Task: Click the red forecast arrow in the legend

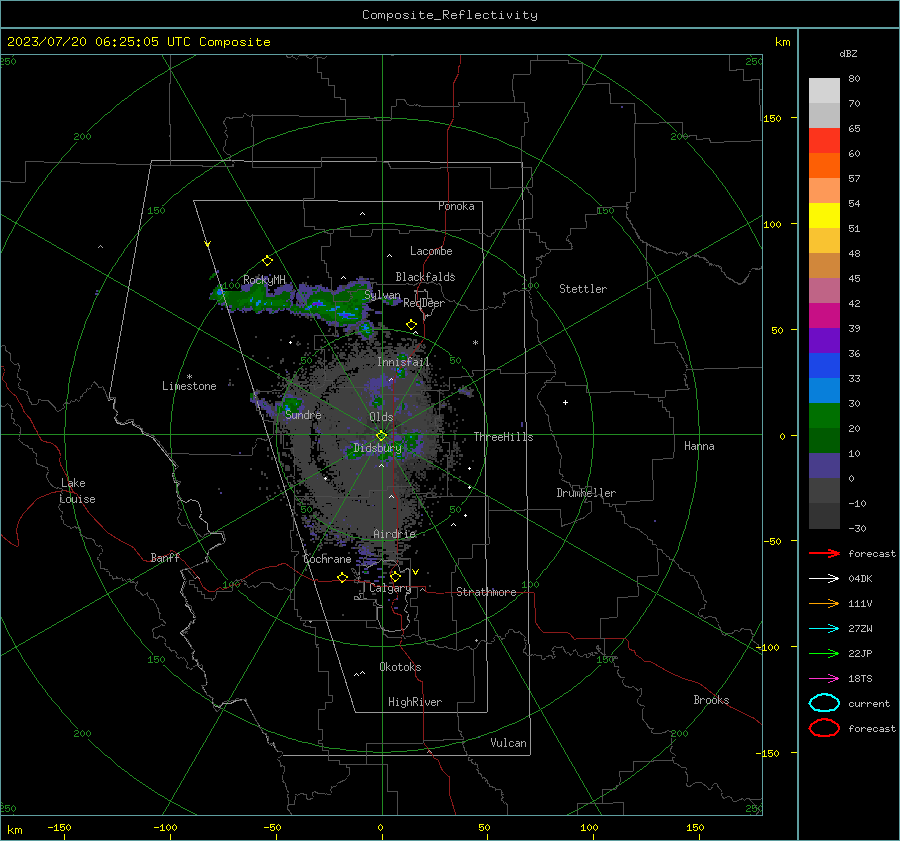Action: (x=824, y=553)
